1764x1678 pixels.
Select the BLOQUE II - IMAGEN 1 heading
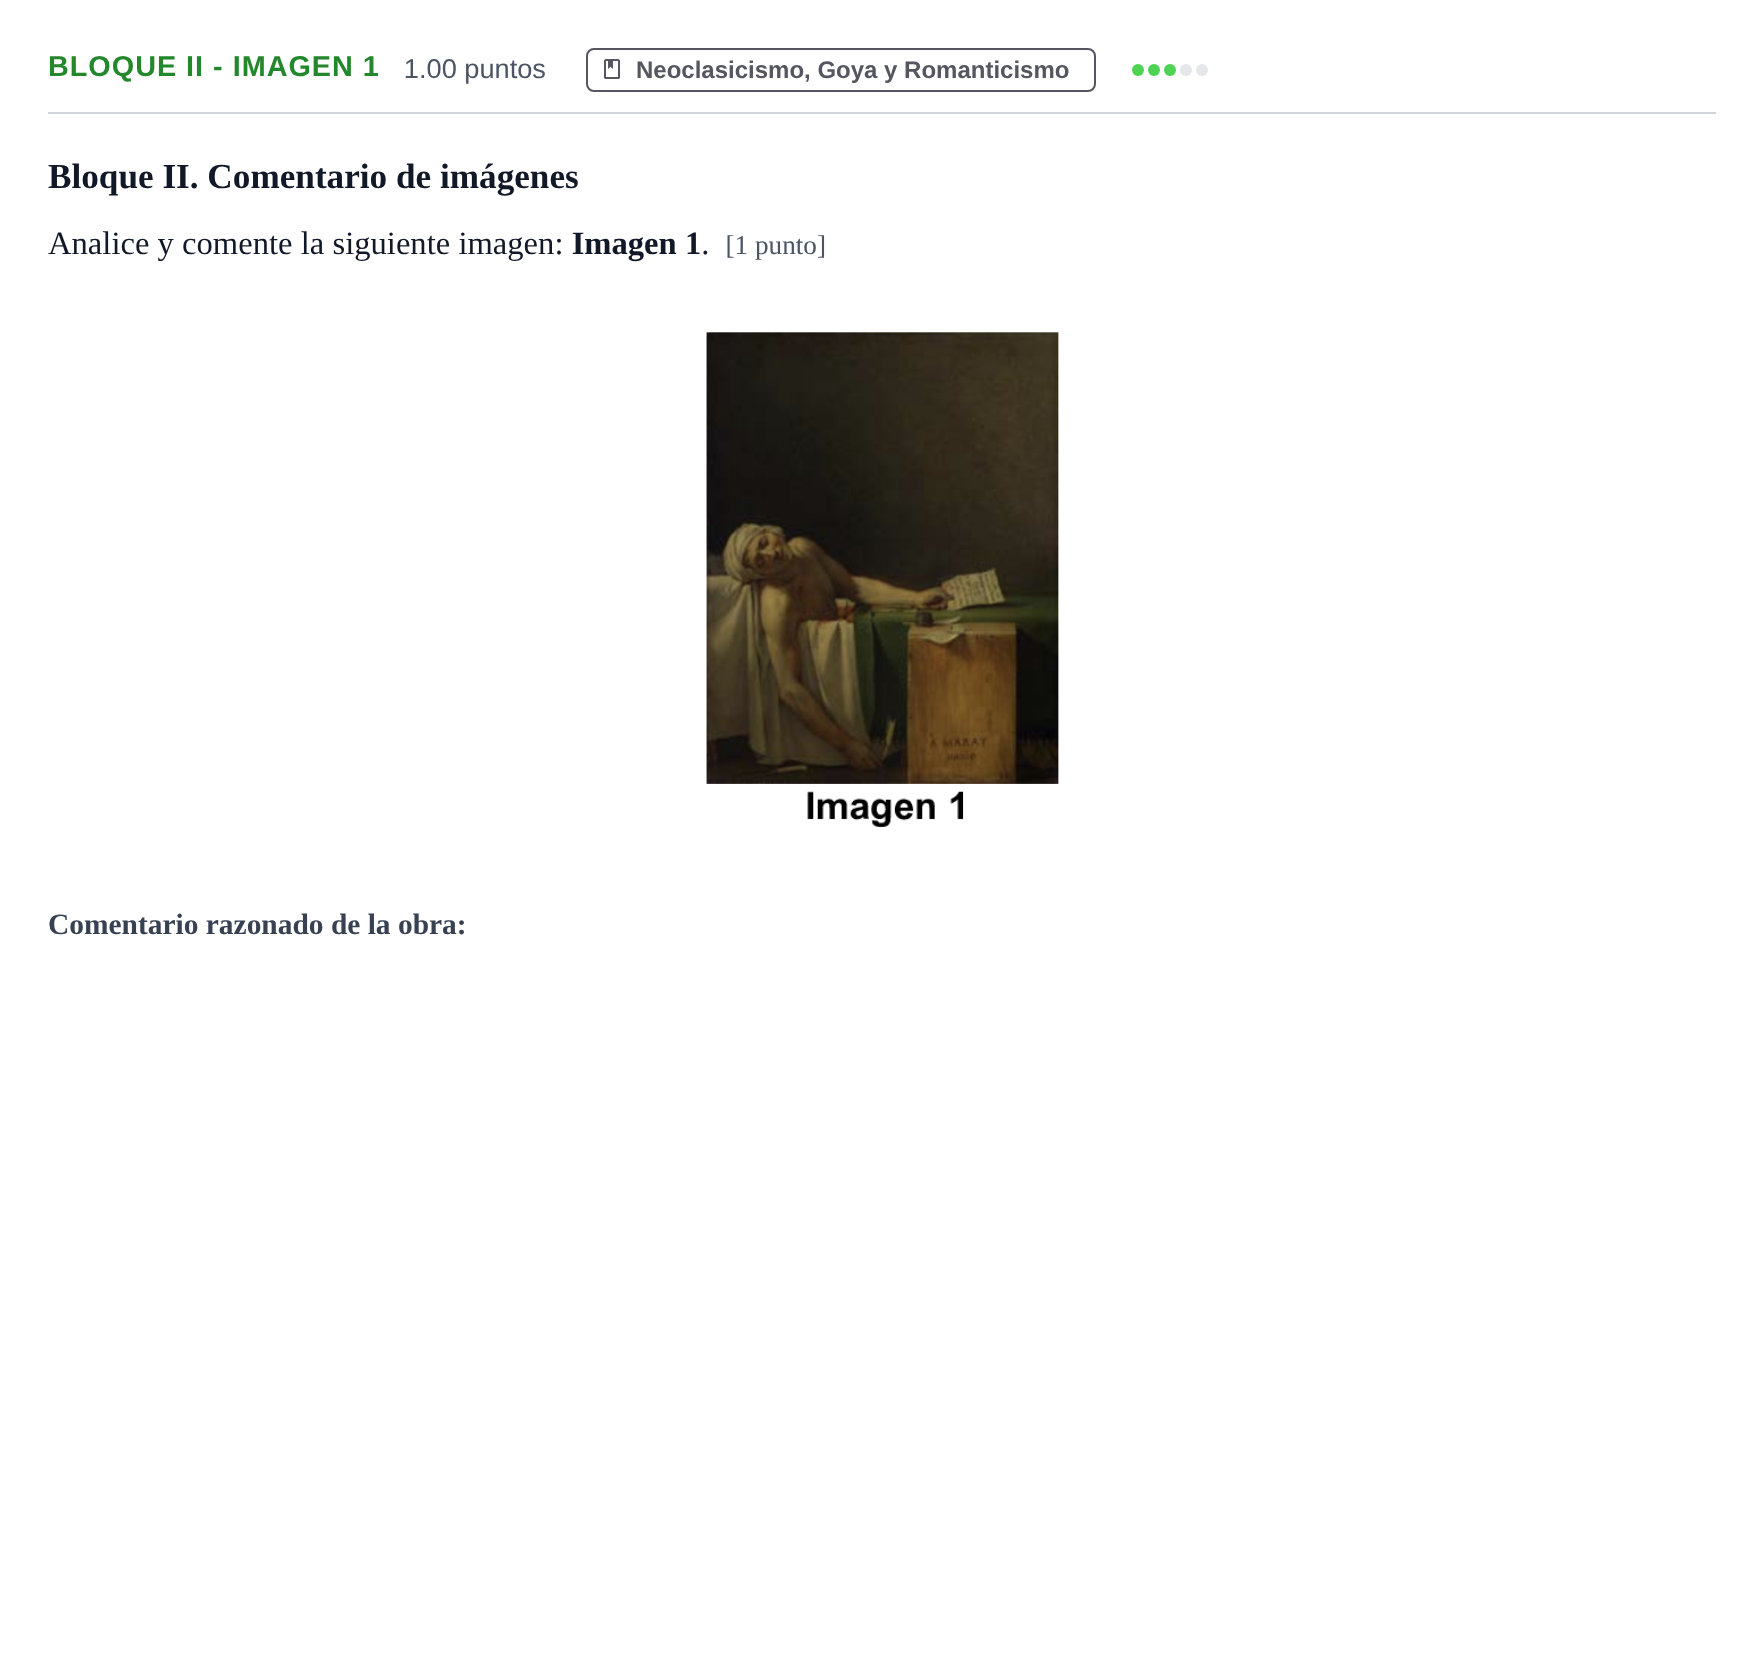[x=214, y=67]
